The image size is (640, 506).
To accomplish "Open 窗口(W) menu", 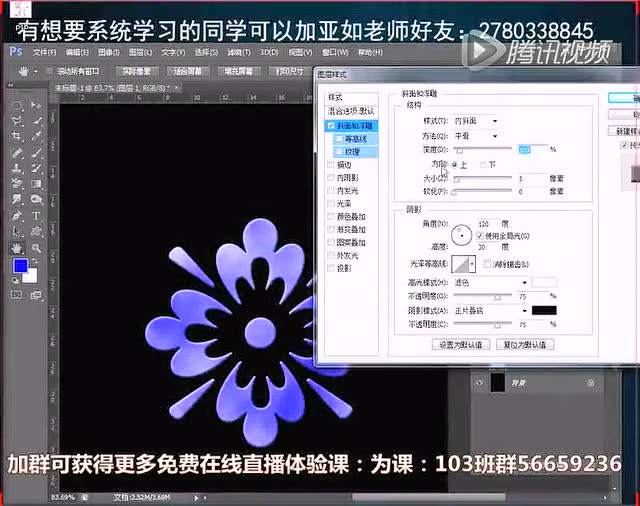I will [335, 52].
